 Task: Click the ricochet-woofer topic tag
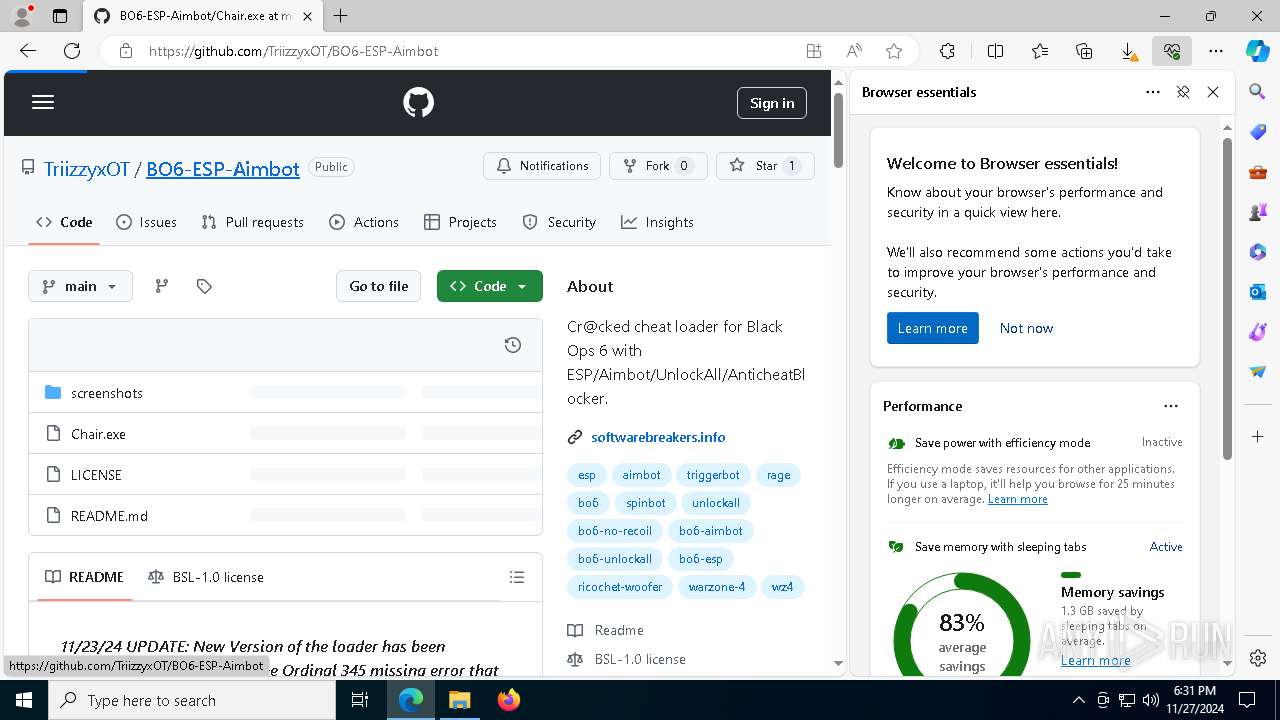[620, 587]
